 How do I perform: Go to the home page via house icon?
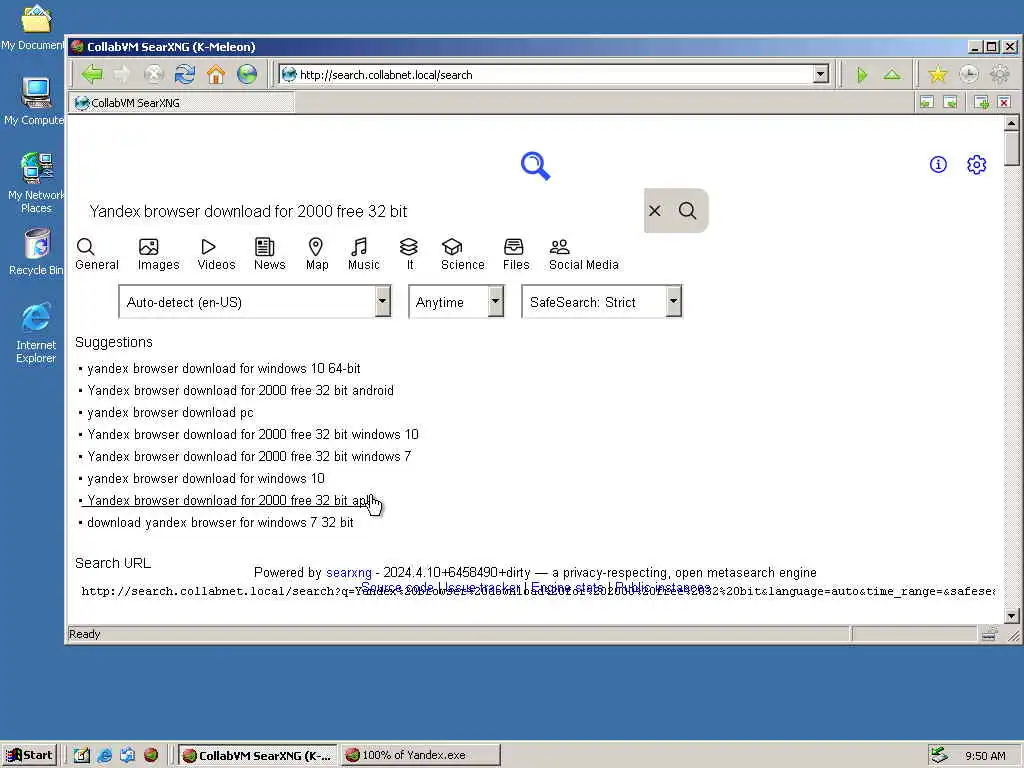click(216, 74)
